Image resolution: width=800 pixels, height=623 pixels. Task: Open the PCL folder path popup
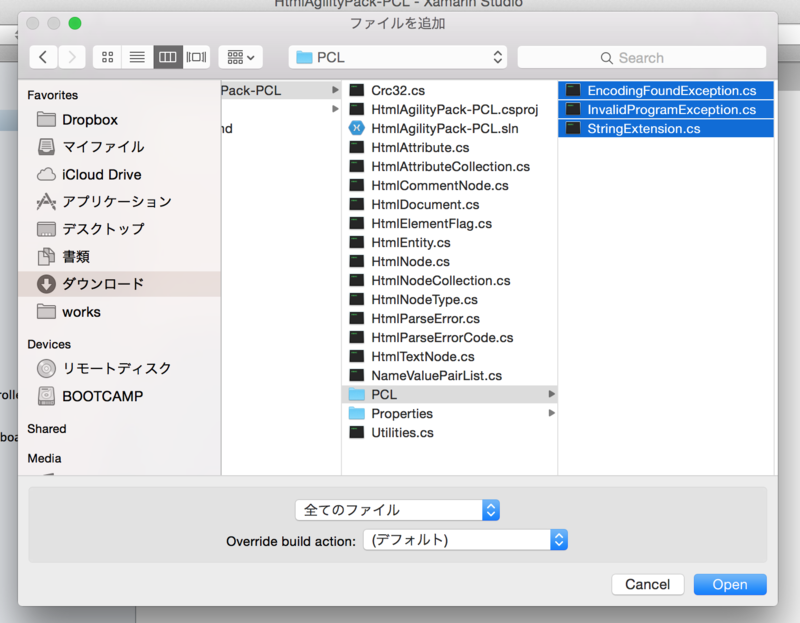tap(397, 57)
